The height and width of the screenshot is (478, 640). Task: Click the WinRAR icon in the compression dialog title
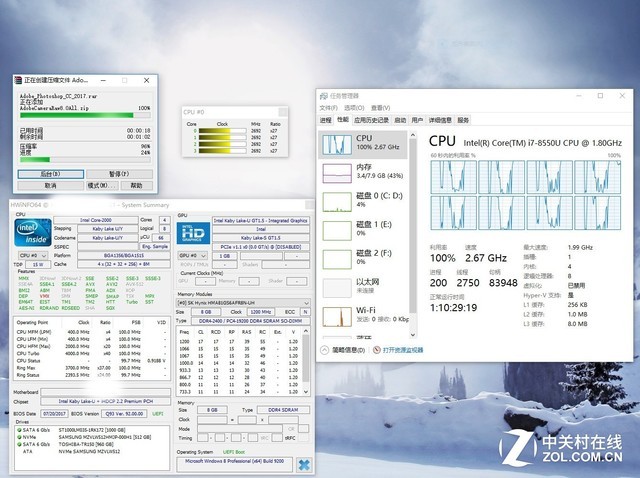[x=16, y=81]
